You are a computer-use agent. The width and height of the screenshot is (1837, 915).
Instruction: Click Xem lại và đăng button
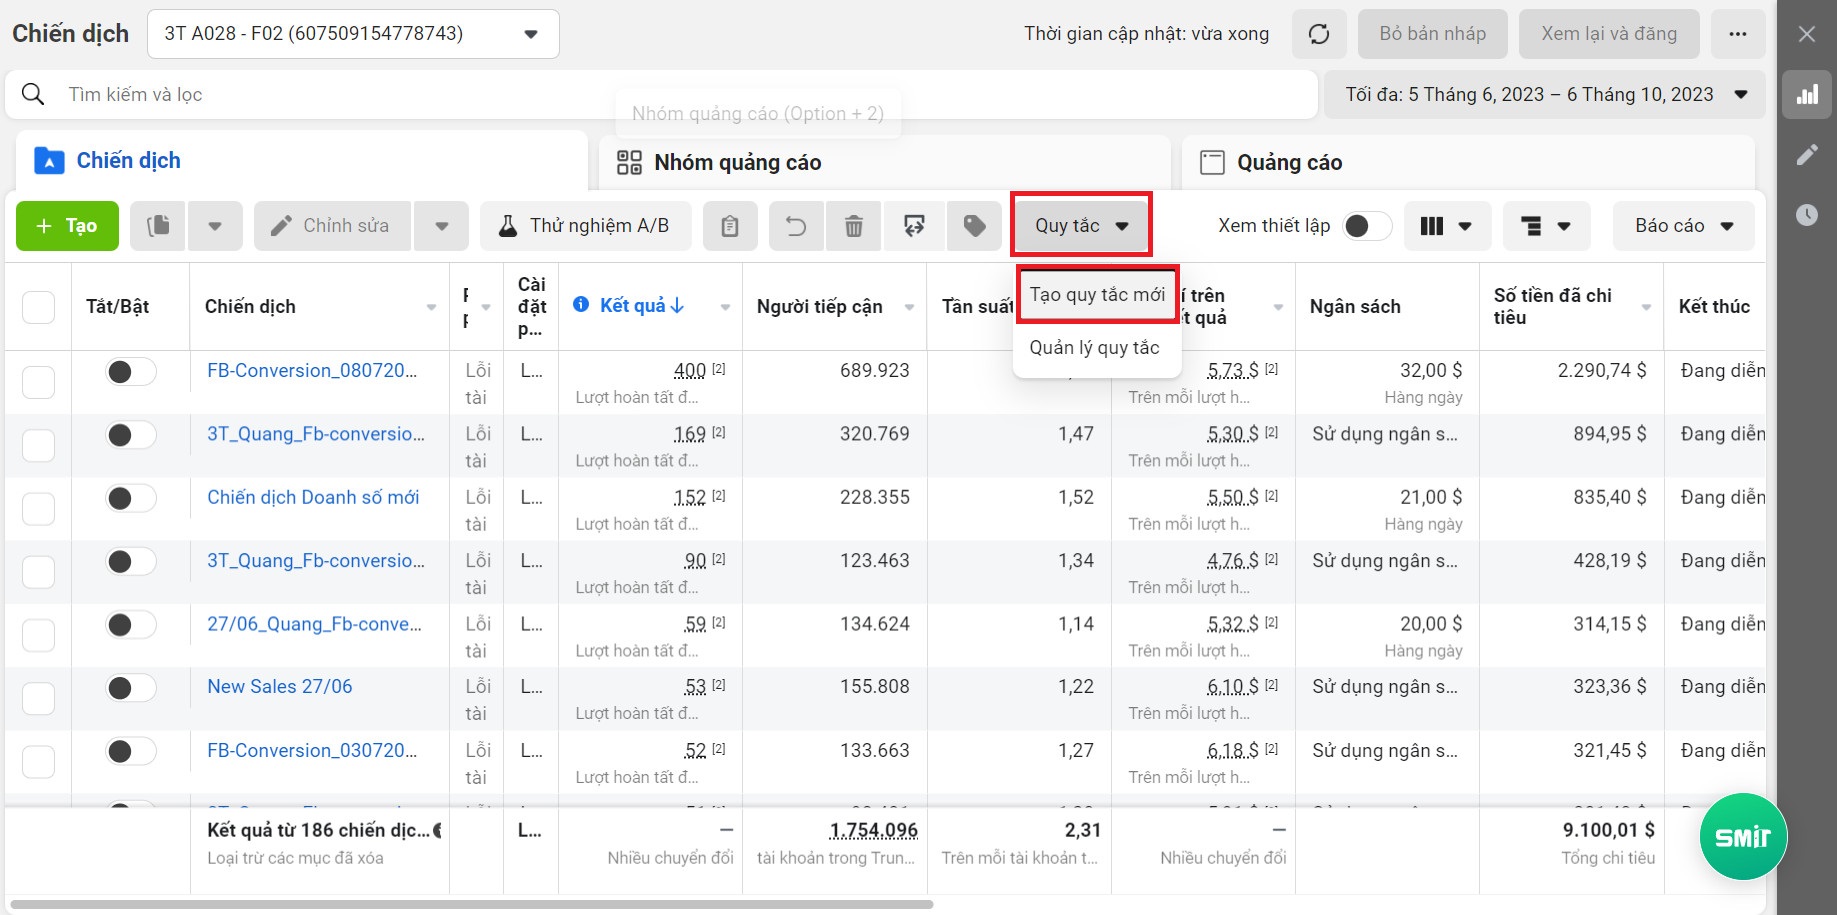1609,34
